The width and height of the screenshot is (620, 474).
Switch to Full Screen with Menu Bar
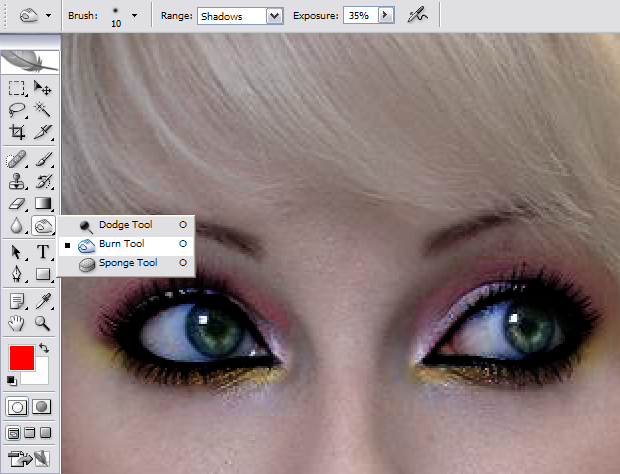tap(30, 433)
